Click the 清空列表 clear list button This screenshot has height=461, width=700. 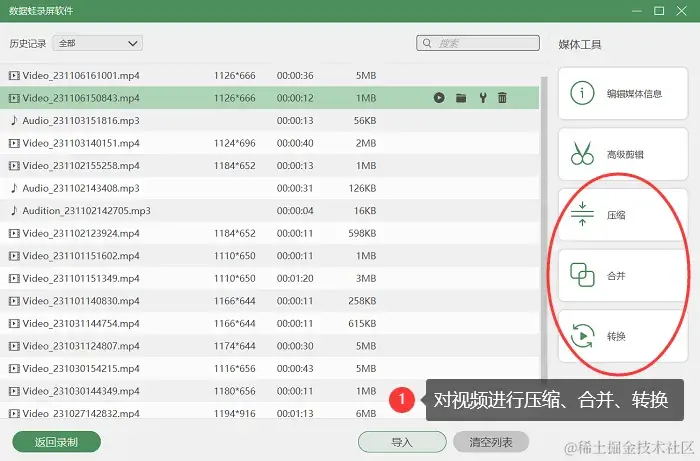491,442
